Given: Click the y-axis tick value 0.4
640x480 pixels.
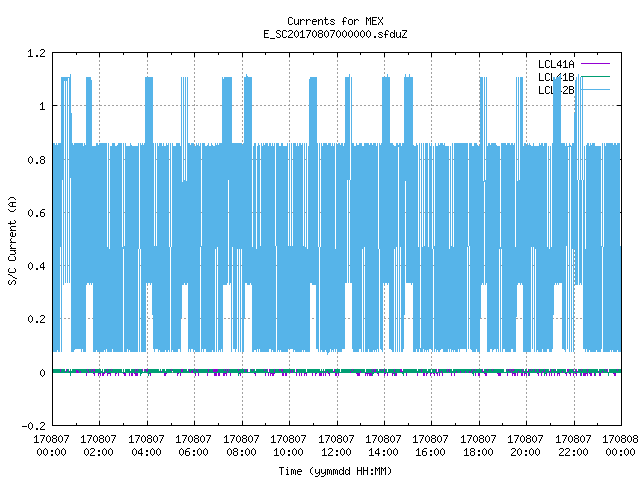Looking at the screenshot, I should coord(36,266).
